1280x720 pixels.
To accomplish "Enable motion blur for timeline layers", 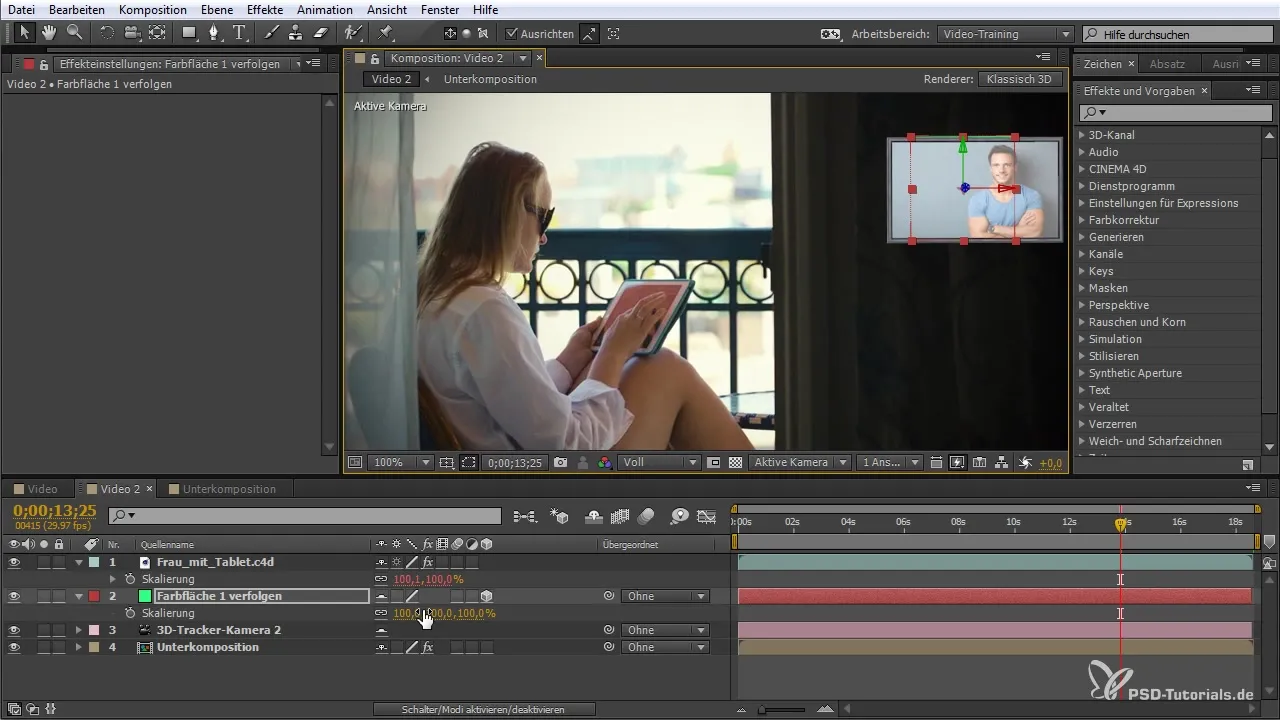I will [646, 517].
